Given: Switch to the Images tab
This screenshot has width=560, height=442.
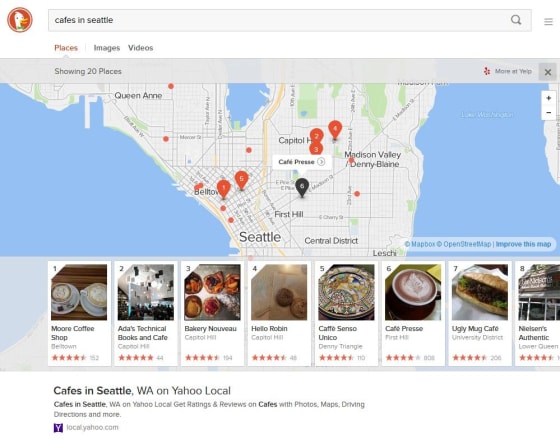Looking at the screenshot, I should coord(107,48).
